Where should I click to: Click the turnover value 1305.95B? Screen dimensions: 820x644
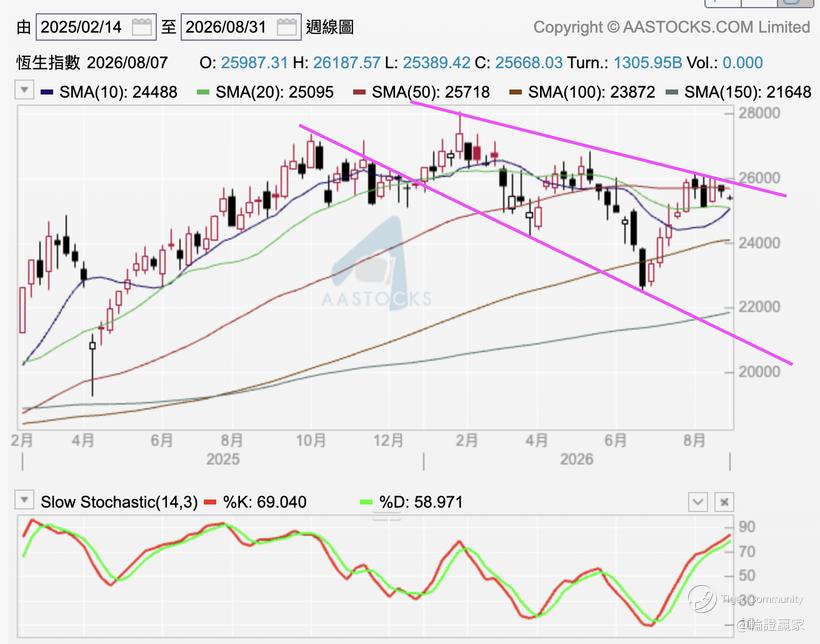pos(647,63)
